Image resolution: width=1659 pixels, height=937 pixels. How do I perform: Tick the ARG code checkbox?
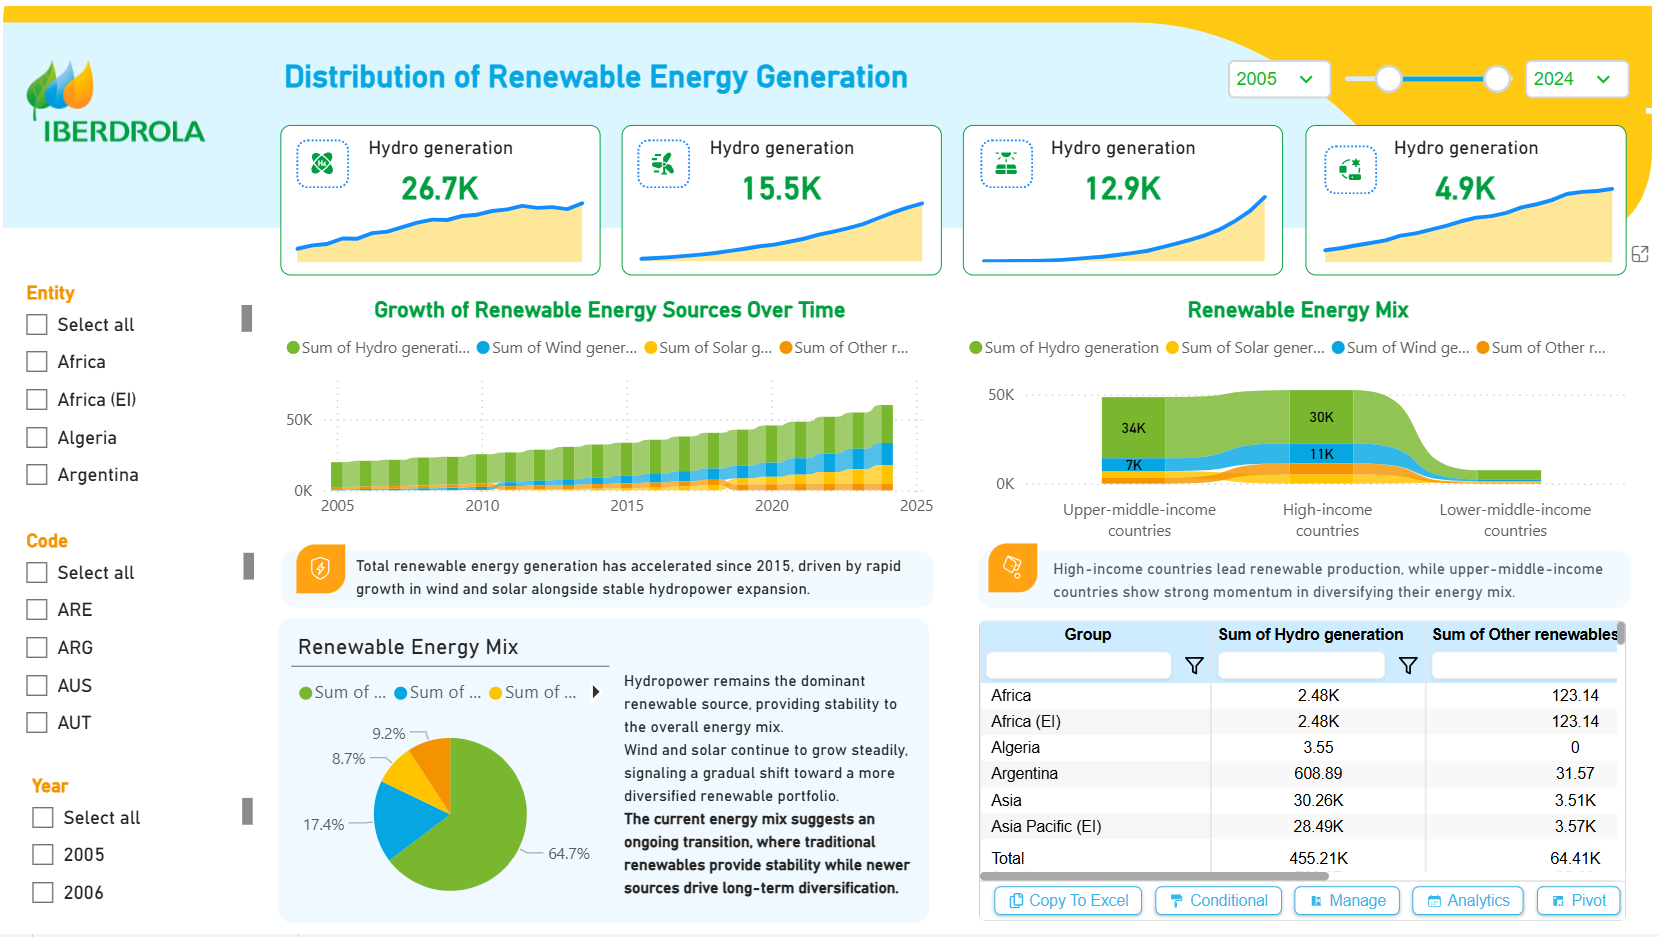(37, 648)
